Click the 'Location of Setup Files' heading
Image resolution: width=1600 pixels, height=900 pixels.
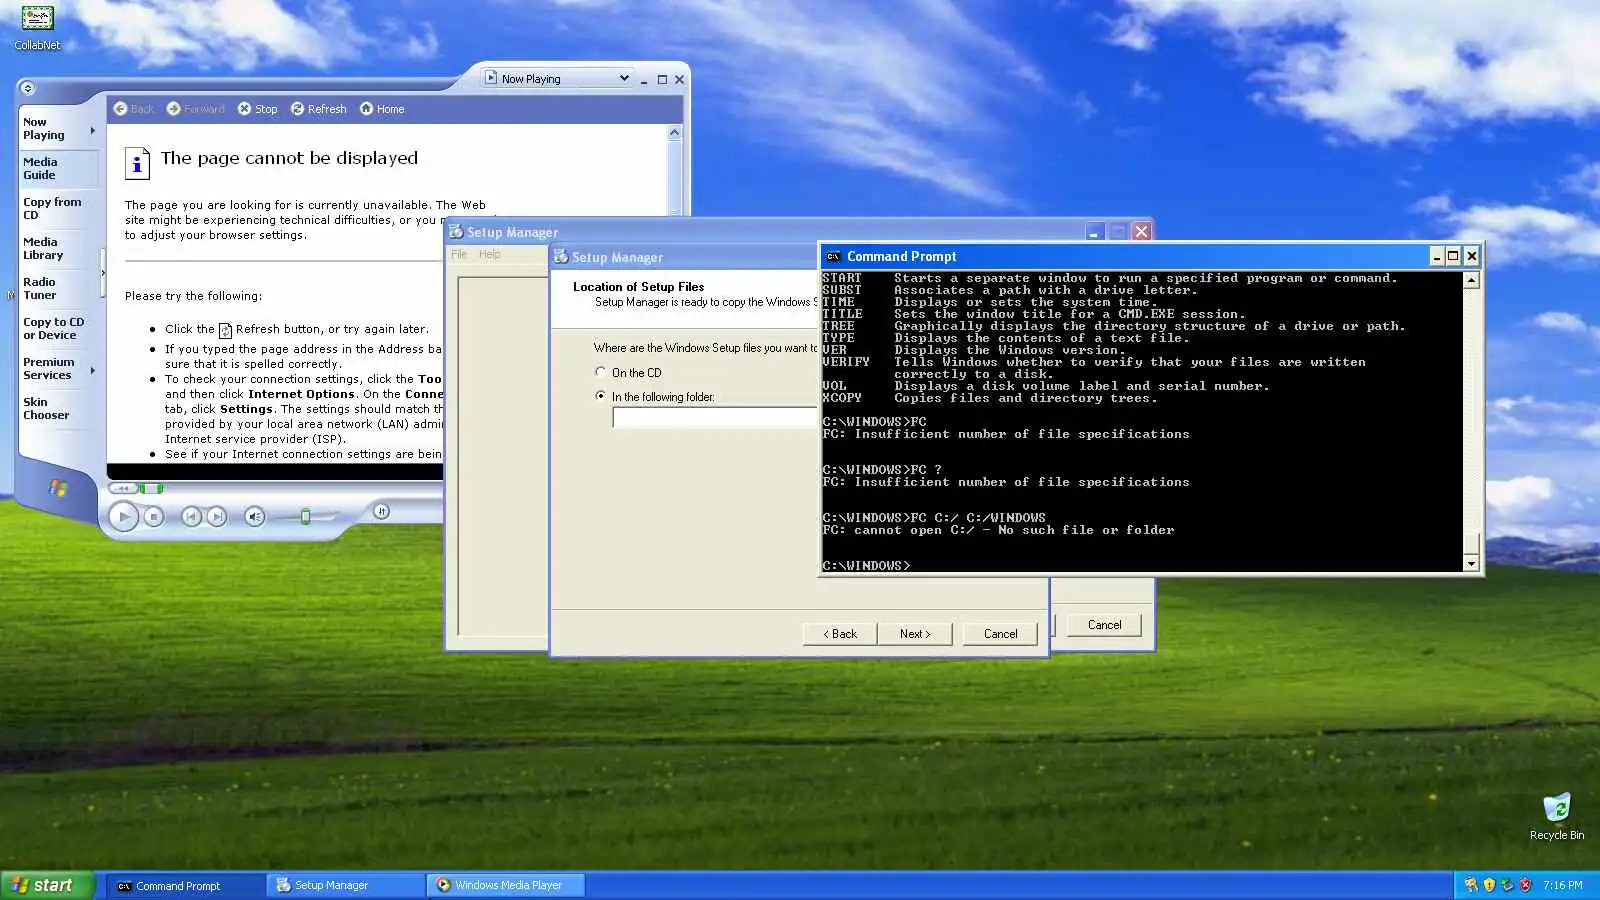pyautogui.click(x=638, y=287)
